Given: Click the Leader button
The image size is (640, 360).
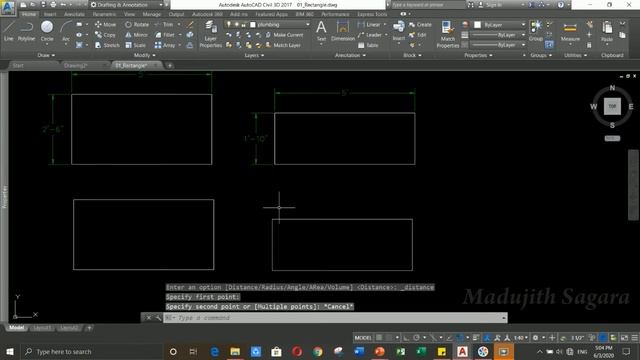Looking at the screenshot, I should point(370,35).
